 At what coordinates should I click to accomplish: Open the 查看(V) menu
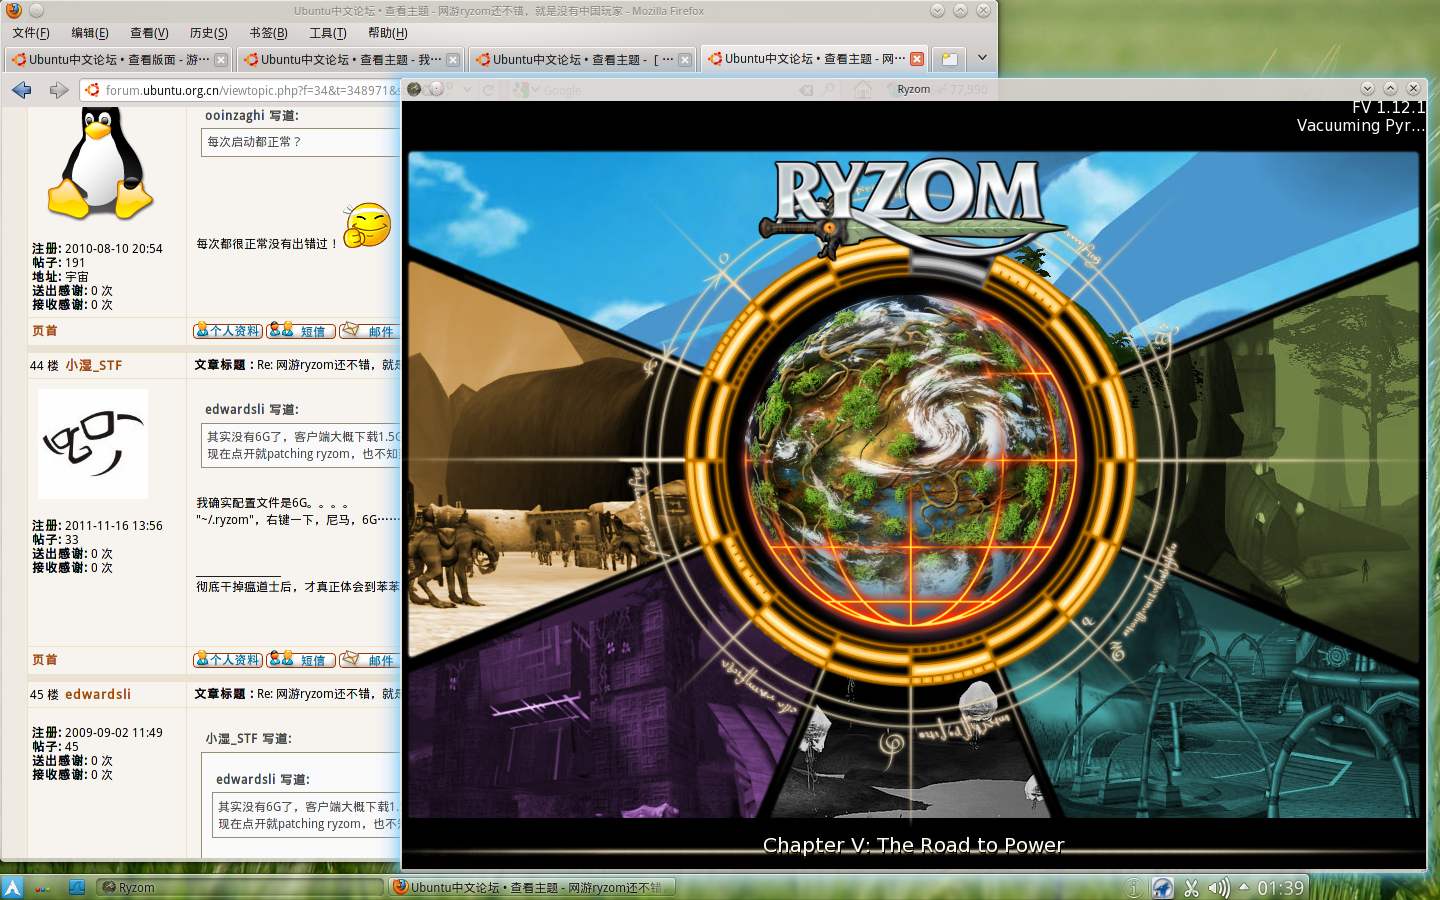coord(149,33)
